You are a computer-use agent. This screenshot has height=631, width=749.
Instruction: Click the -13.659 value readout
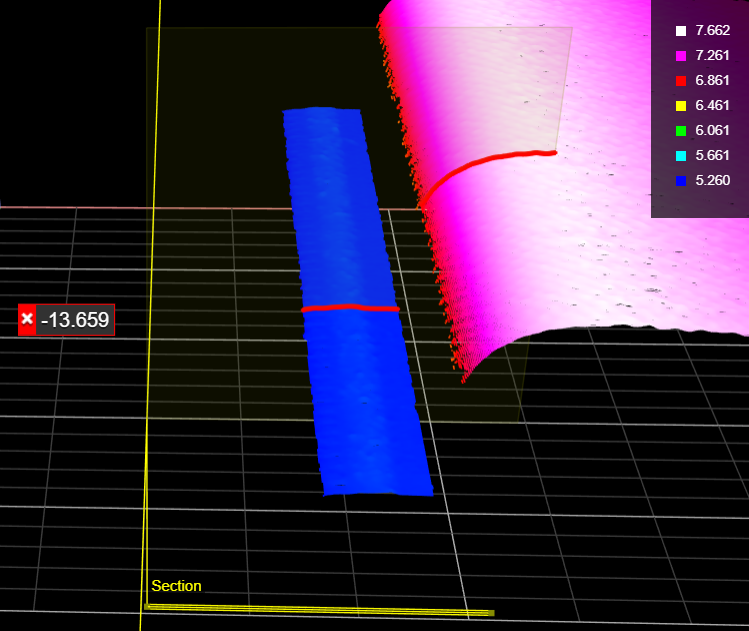coord(75,320)
